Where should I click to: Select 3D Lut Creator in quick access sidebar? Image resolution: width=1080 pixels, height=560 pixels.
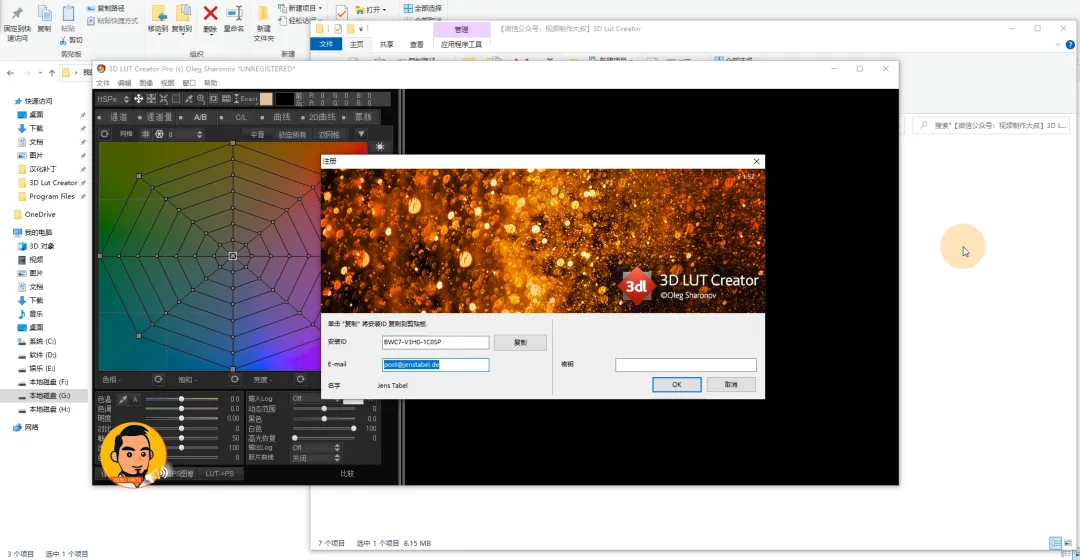click(52, 183)
